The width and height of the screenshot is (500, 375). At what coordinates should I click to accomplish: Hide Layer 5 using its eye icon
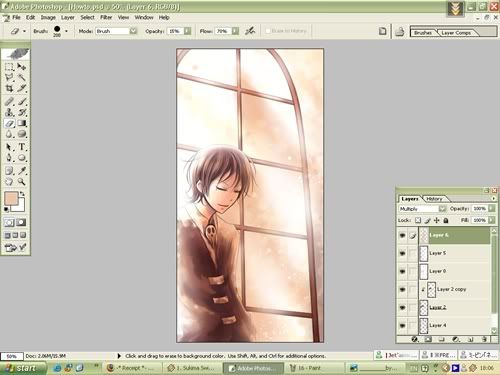click(x=402, y=253)
